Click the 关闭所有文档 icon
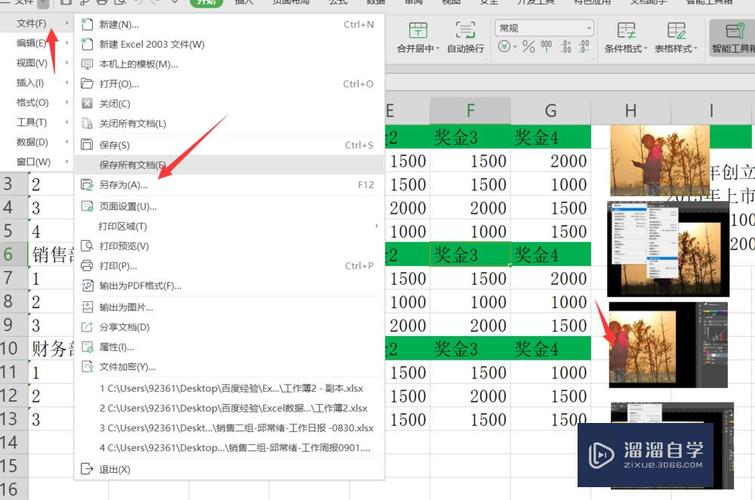Image resolution: width=755 pixels, height=500 pixels. (x=87, y=123)
